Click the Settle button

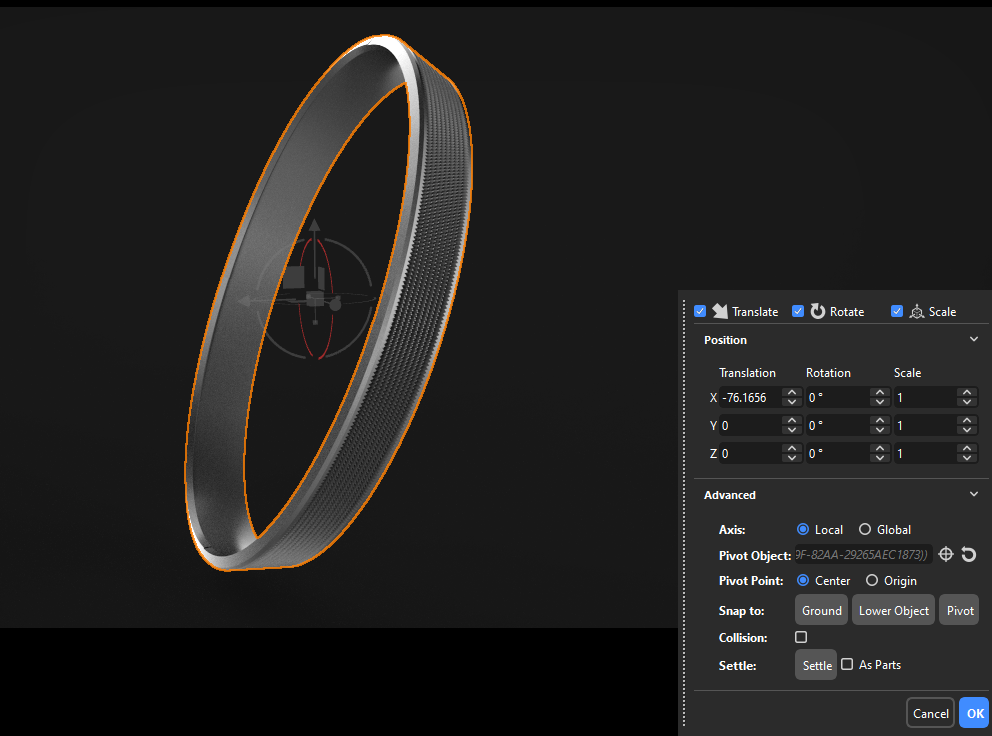pos(816,665)
